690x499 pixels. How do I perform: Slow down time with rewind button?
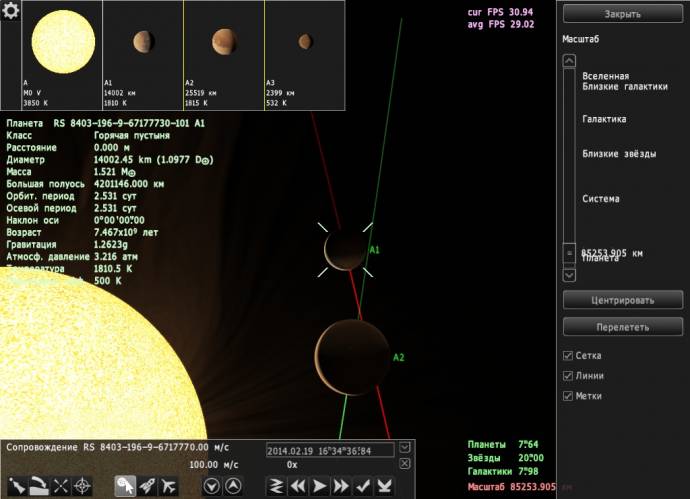pos(298,486)
